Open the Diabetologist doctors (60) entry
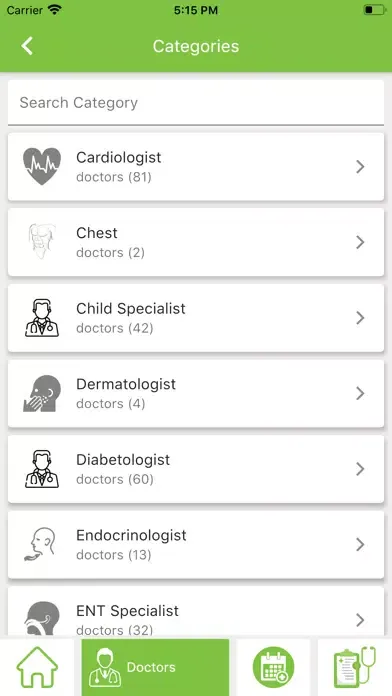Image resolution: width=392 pixels, height=696 pixels. pyautogui.click(x=196, y=469)
